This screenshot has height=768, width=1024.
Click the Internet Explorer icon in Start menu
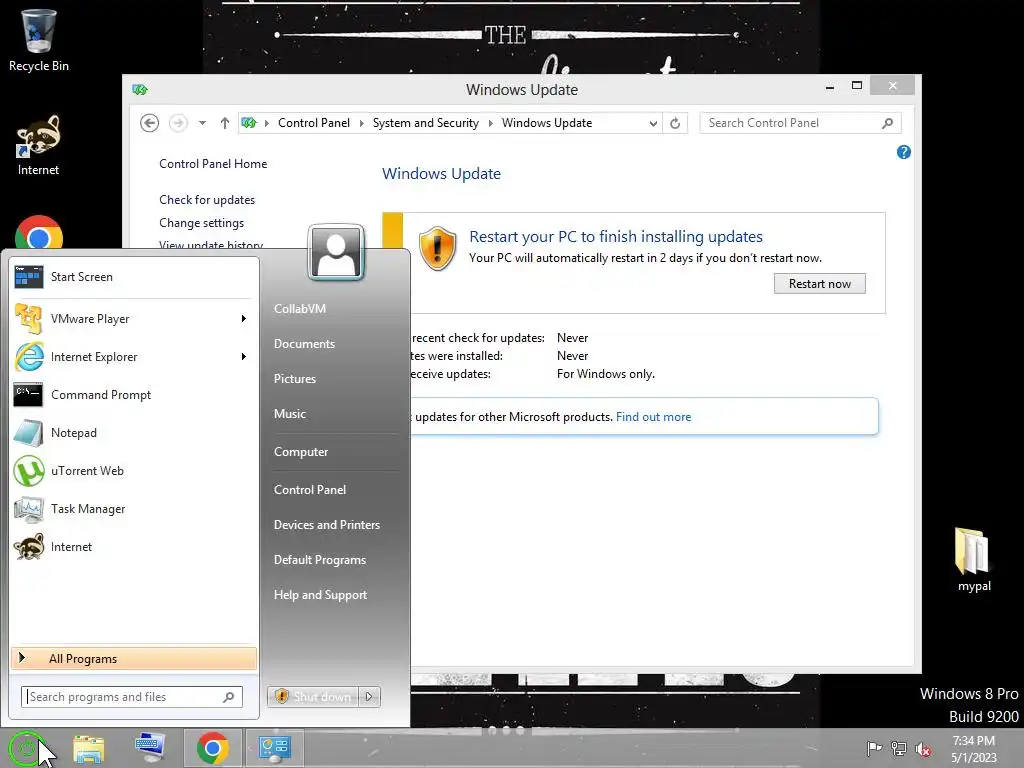(x=29, y=357)
